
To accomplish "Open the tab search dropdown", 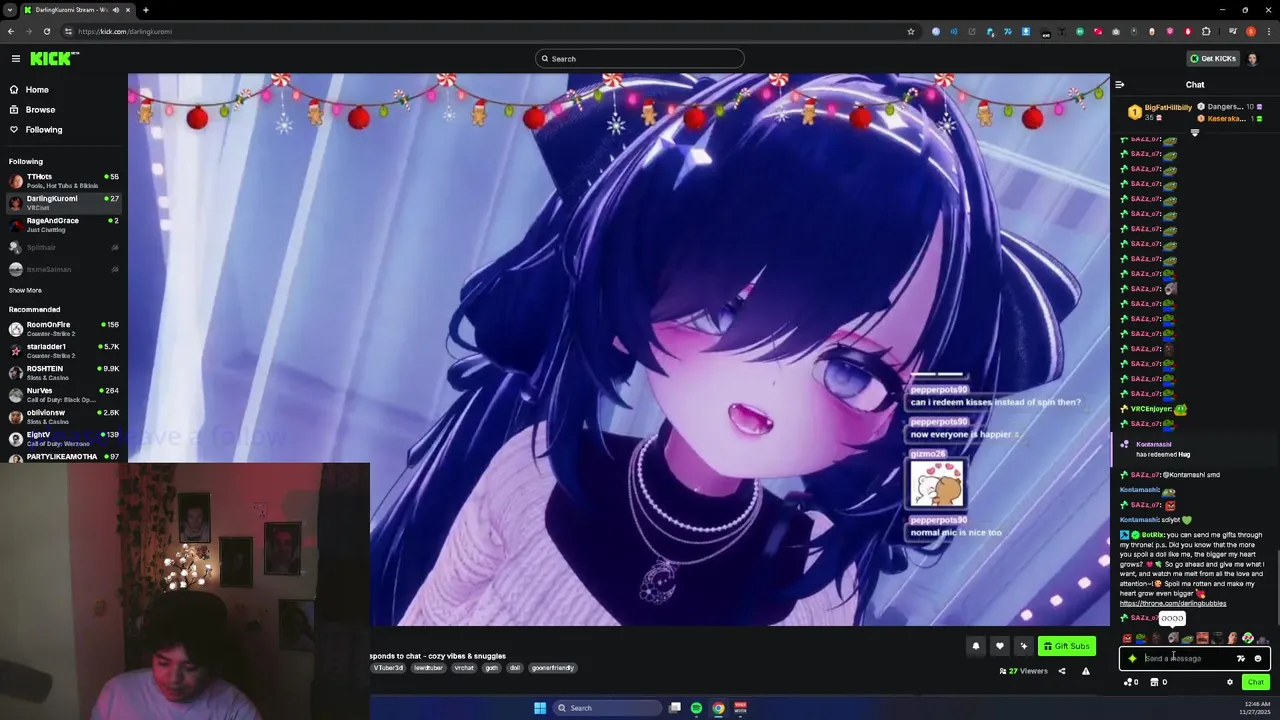I will (x=9, y=10).
